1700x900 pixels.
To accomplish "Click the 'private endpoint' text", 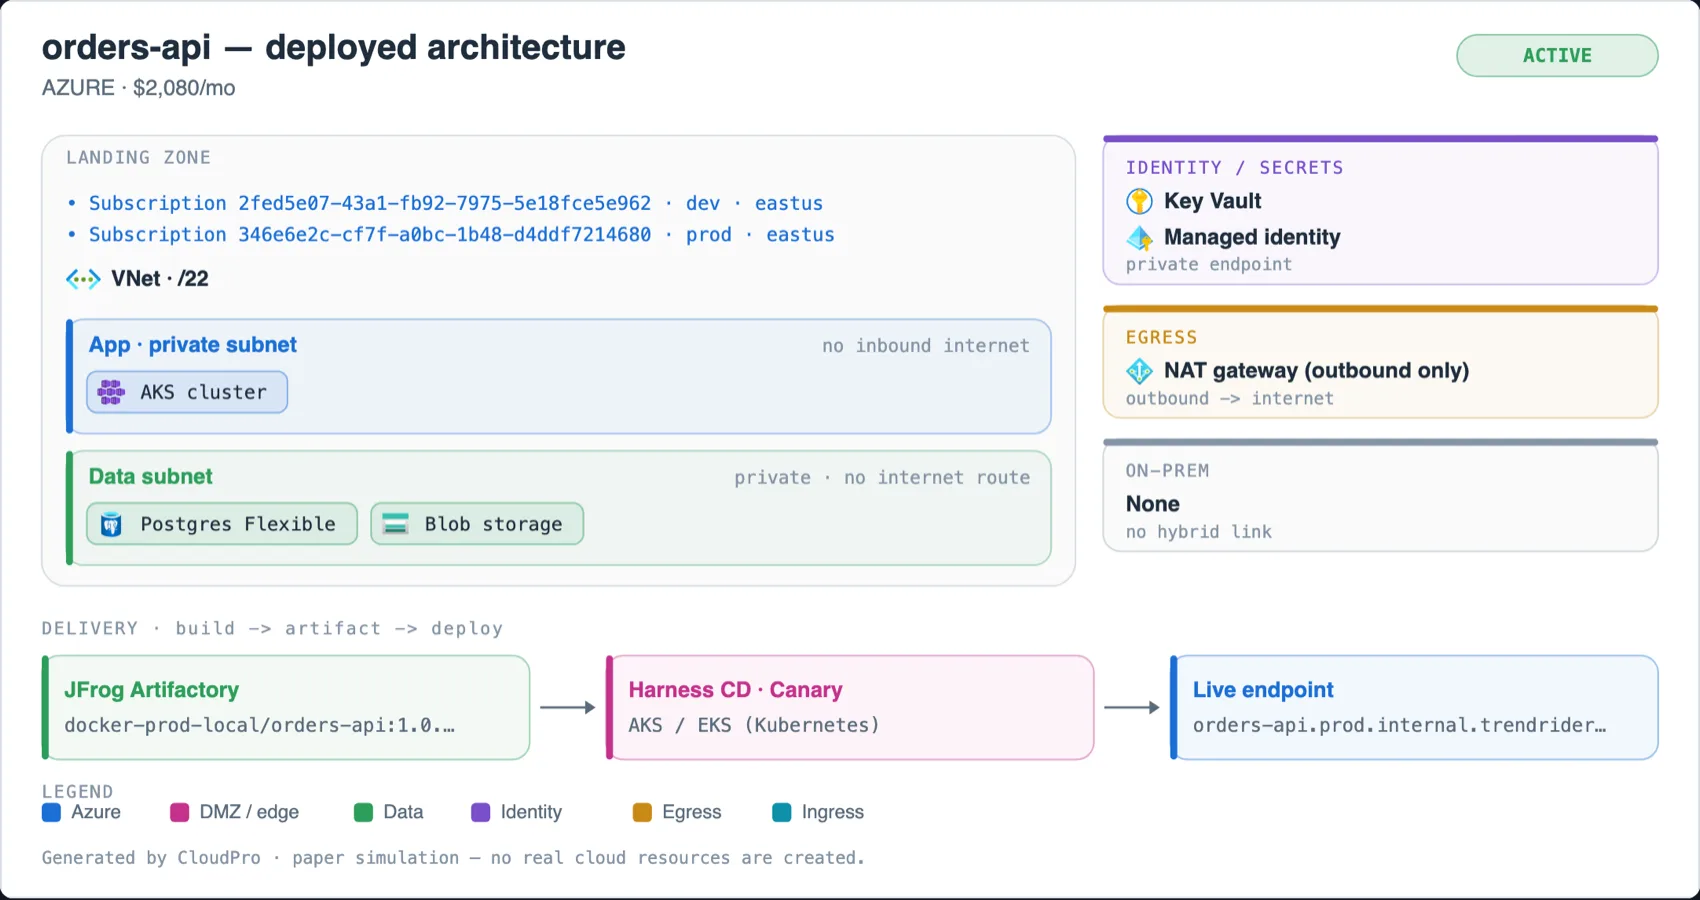I will click(x=1209, y=264).
